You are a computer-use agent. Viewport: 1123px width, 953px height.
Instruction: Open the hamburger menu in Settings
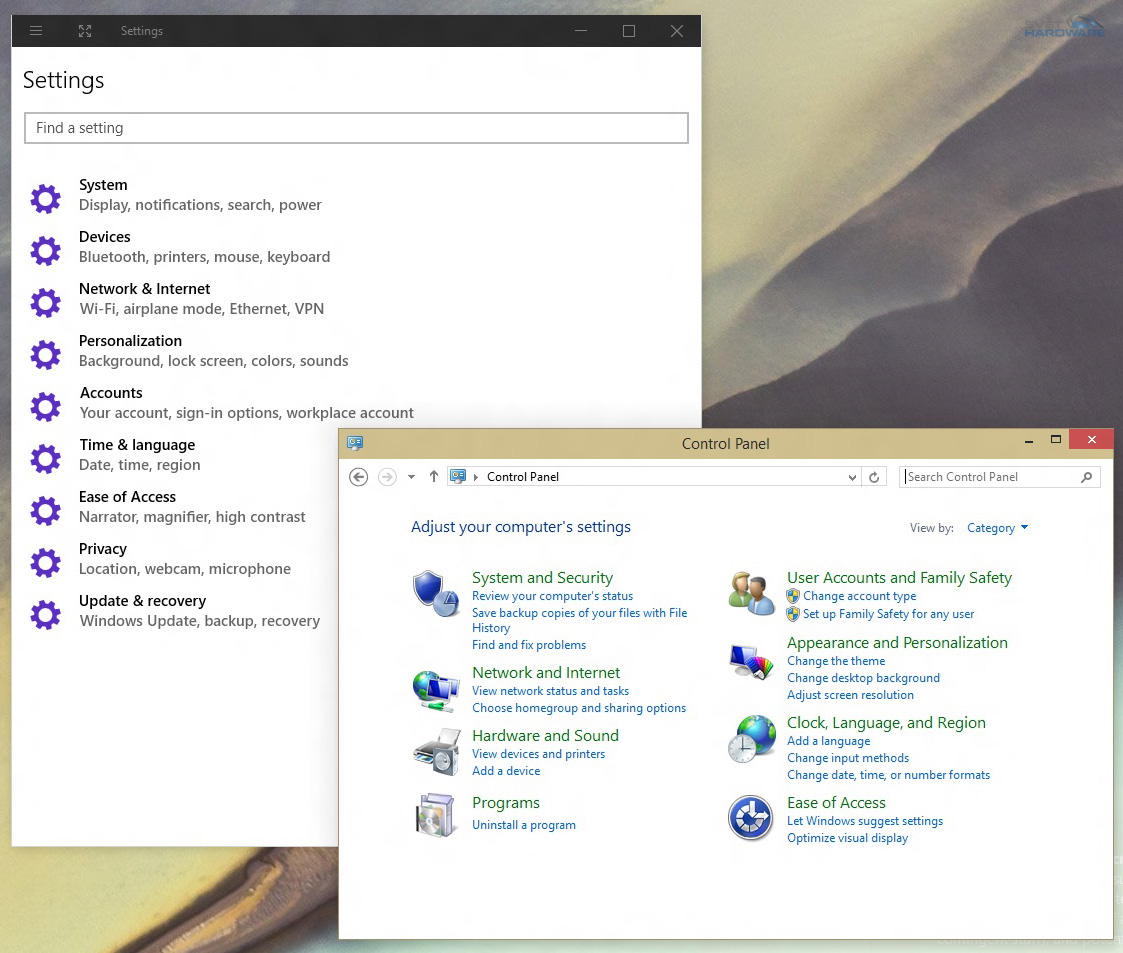pyautogui.click(x=36, y=30)
